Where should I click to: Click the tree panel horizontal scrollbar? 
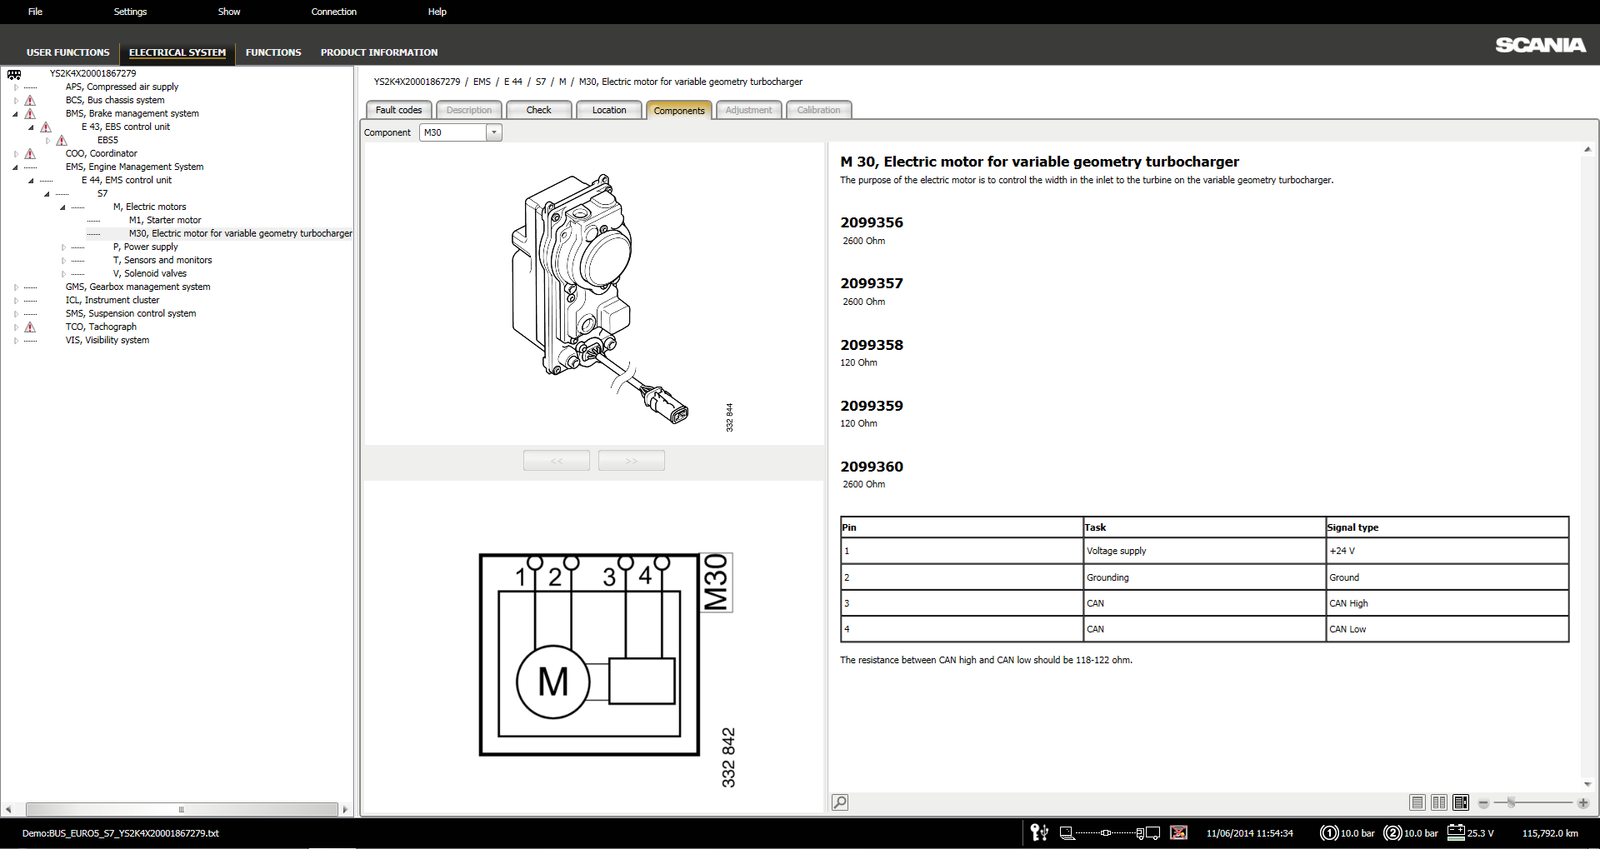point(181,809)
